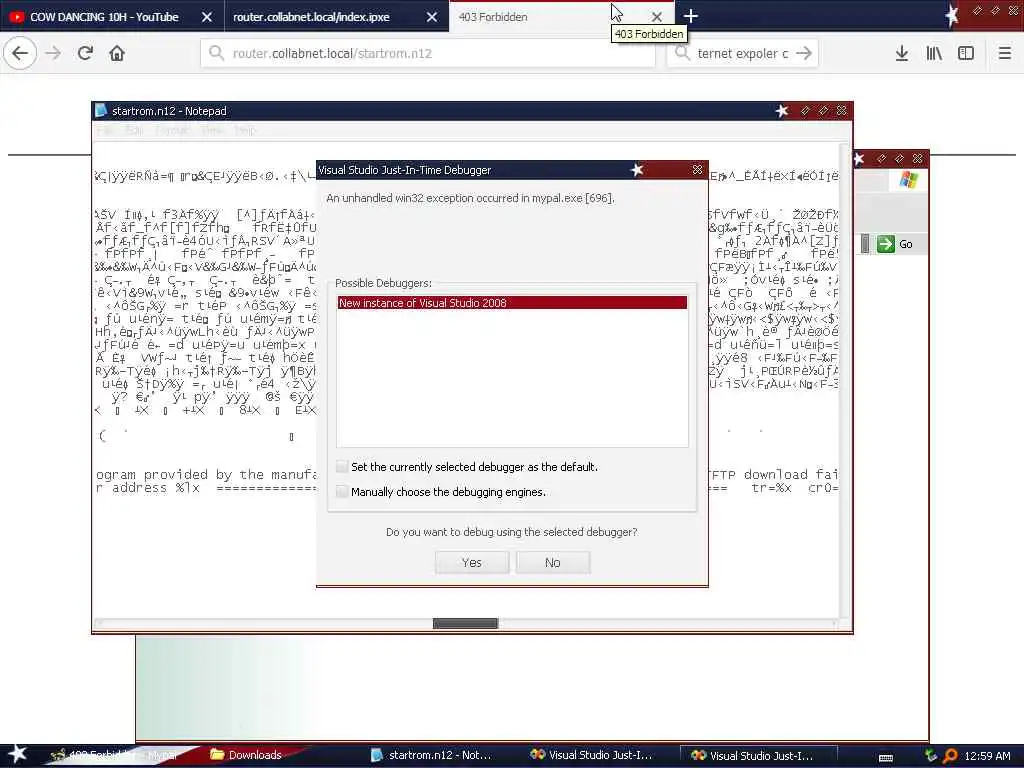Click the search box magnifier icon
Image resolution: width=1024 pixels, height=768 pixels.
(682, 53)
